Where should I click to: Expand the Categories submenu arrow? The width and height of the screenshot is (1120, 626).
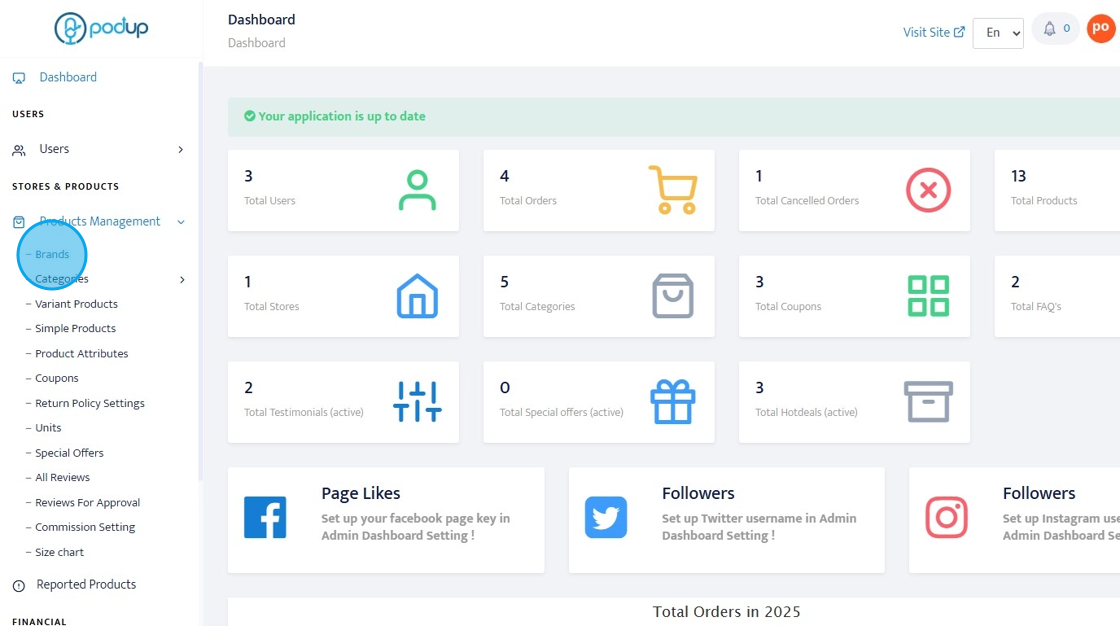(x=182, y=280)
